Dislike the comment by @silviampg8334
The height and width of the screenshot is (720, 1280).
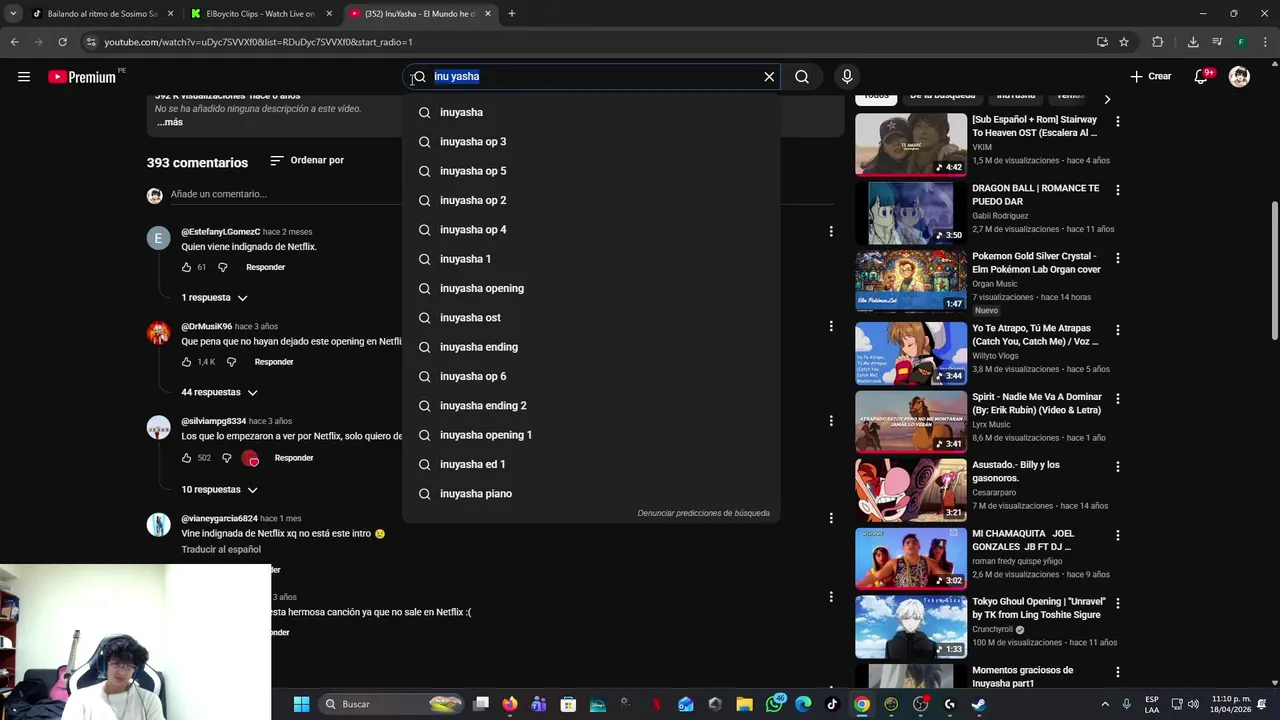pyautogui.click(x=226, y=458)
